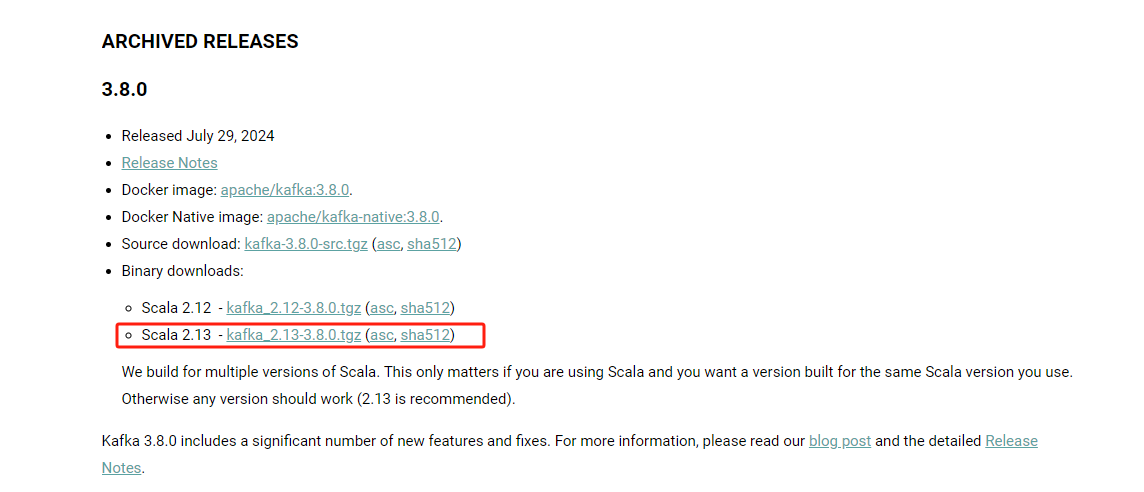Click the Released July 29, 2024 text

[x=198, y=136]
